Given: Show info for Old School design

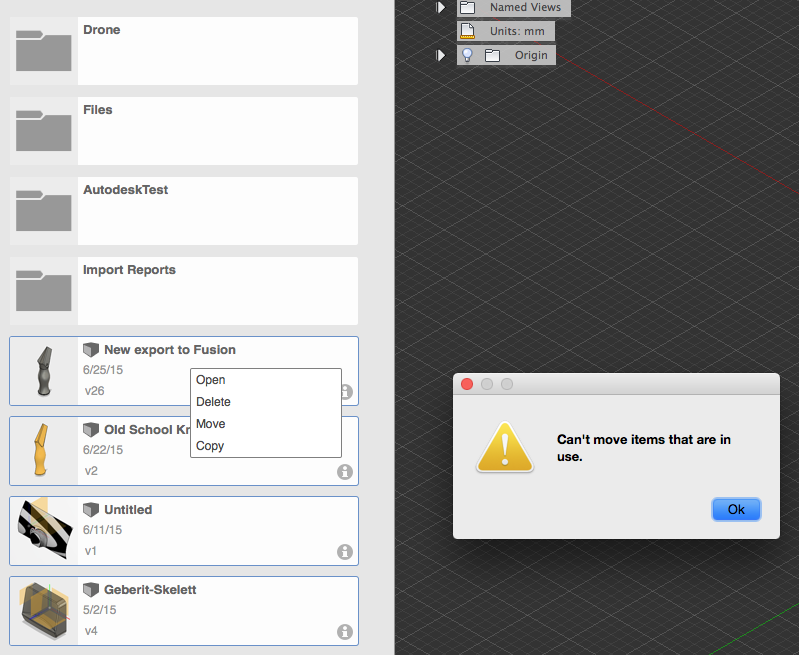Looking at the screenshot, I should tap(345, 472).
